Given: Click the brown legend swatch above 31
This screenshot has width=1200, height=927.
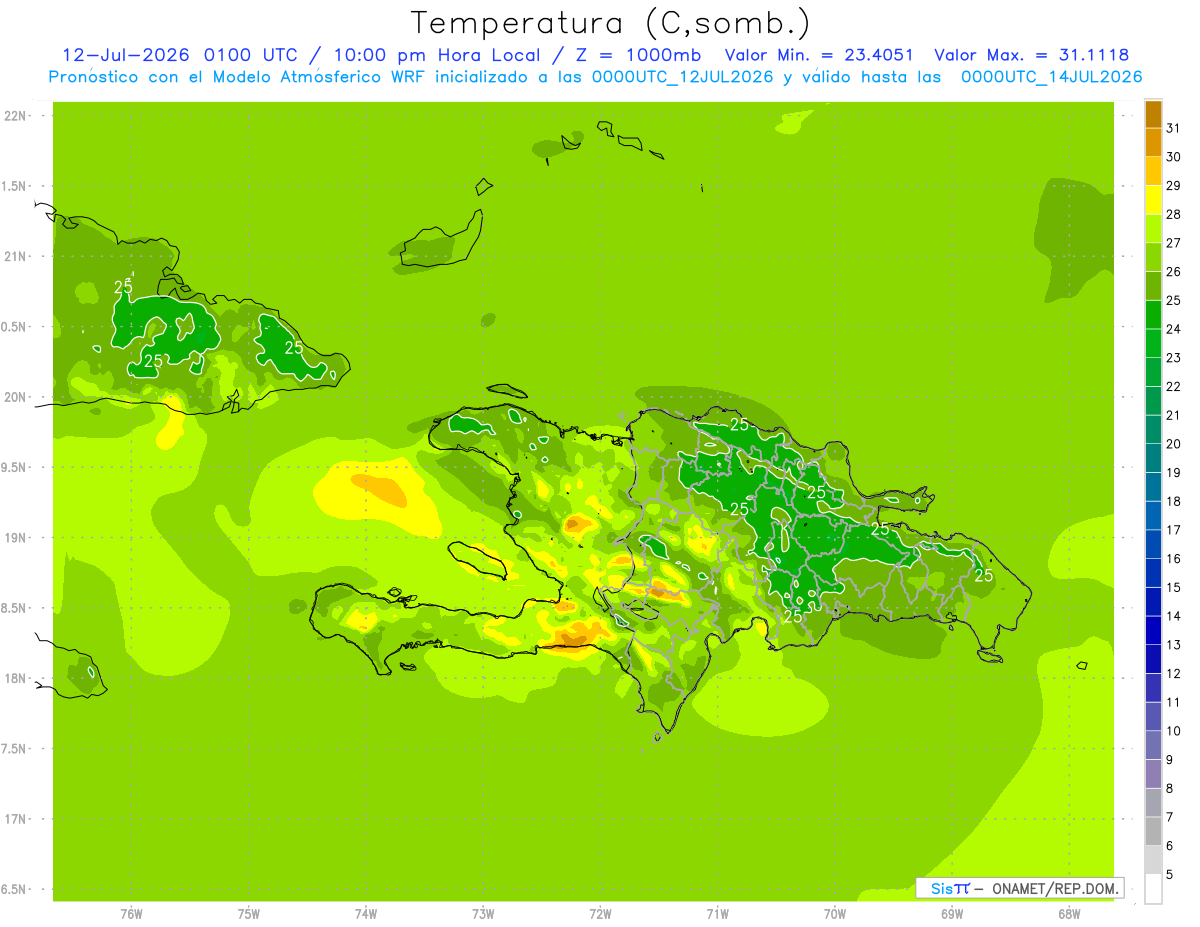Looking at the screenshot, I should click(x=1153, y=113).
